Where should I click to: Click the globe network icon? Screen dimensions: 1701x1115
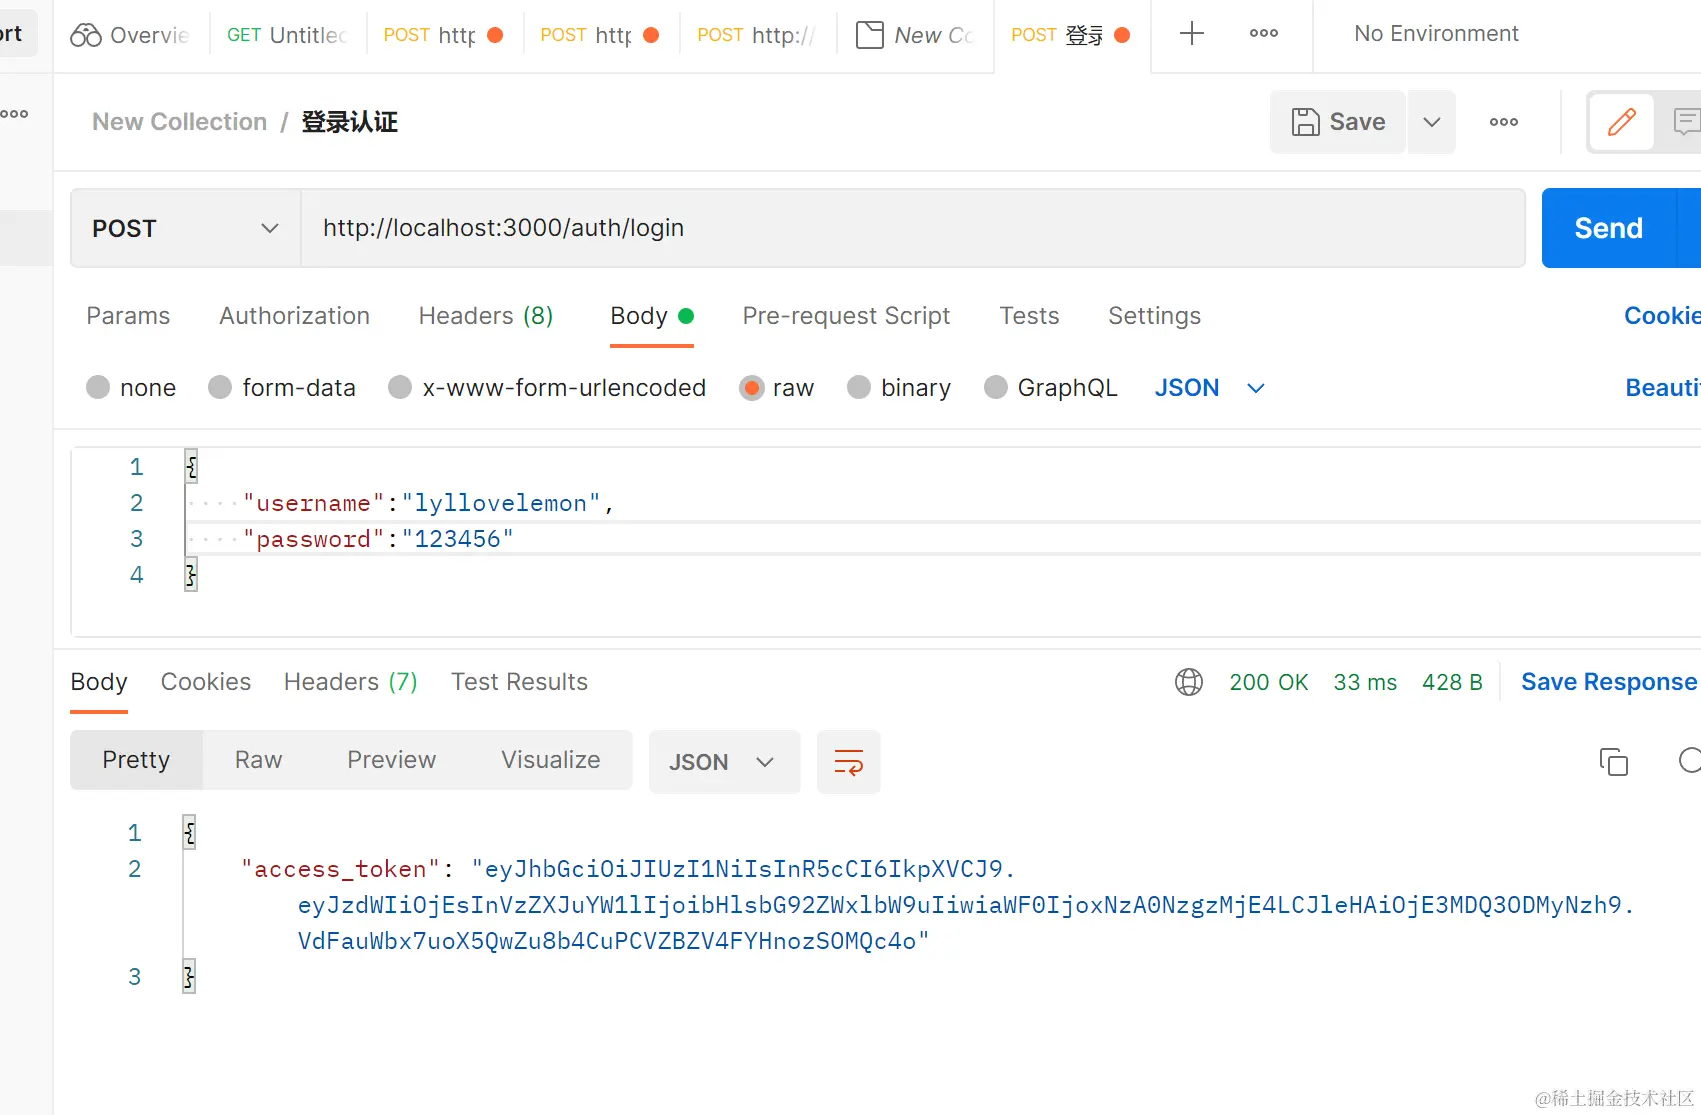(x=1189, y=682)
